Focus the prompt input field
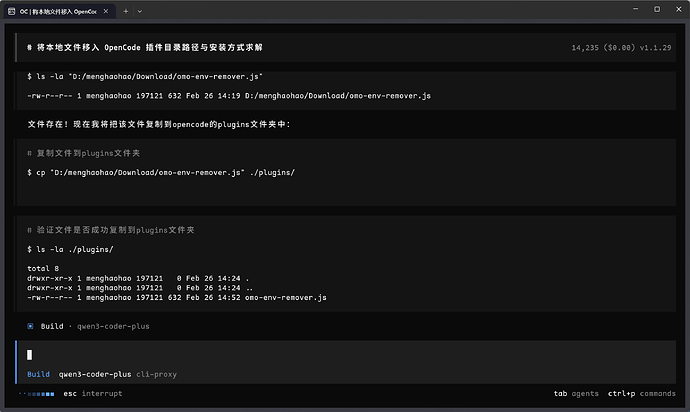Viewport: 690px width, 412px height. [x=345, y=355]
